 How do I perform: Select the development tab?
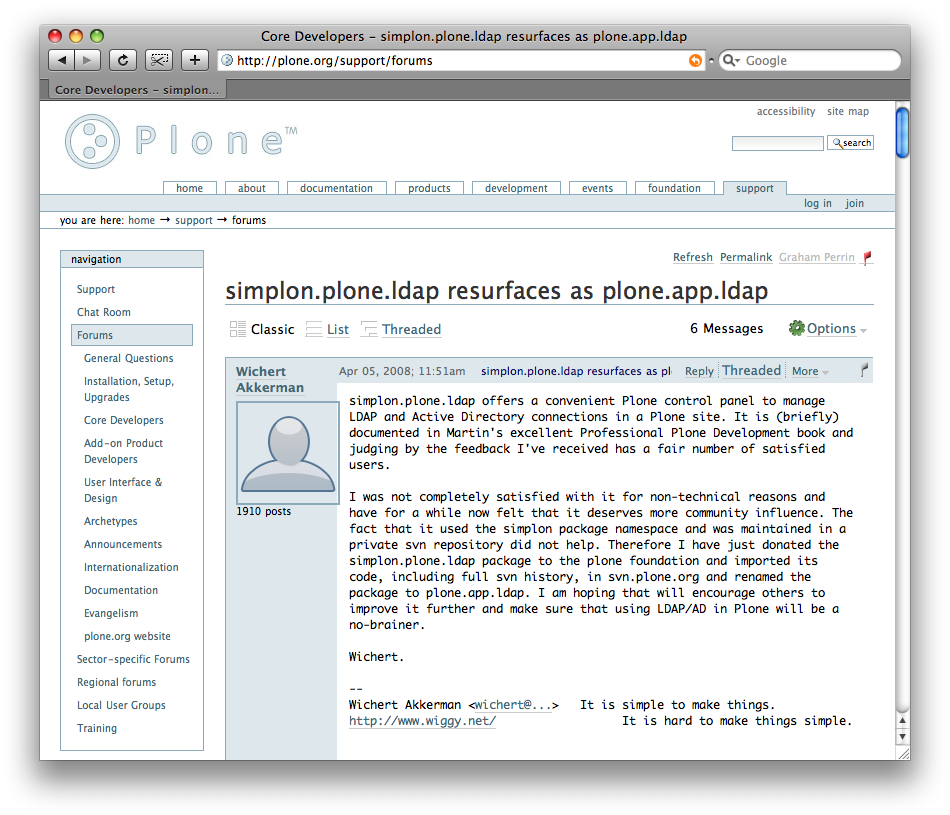(516, 188)
